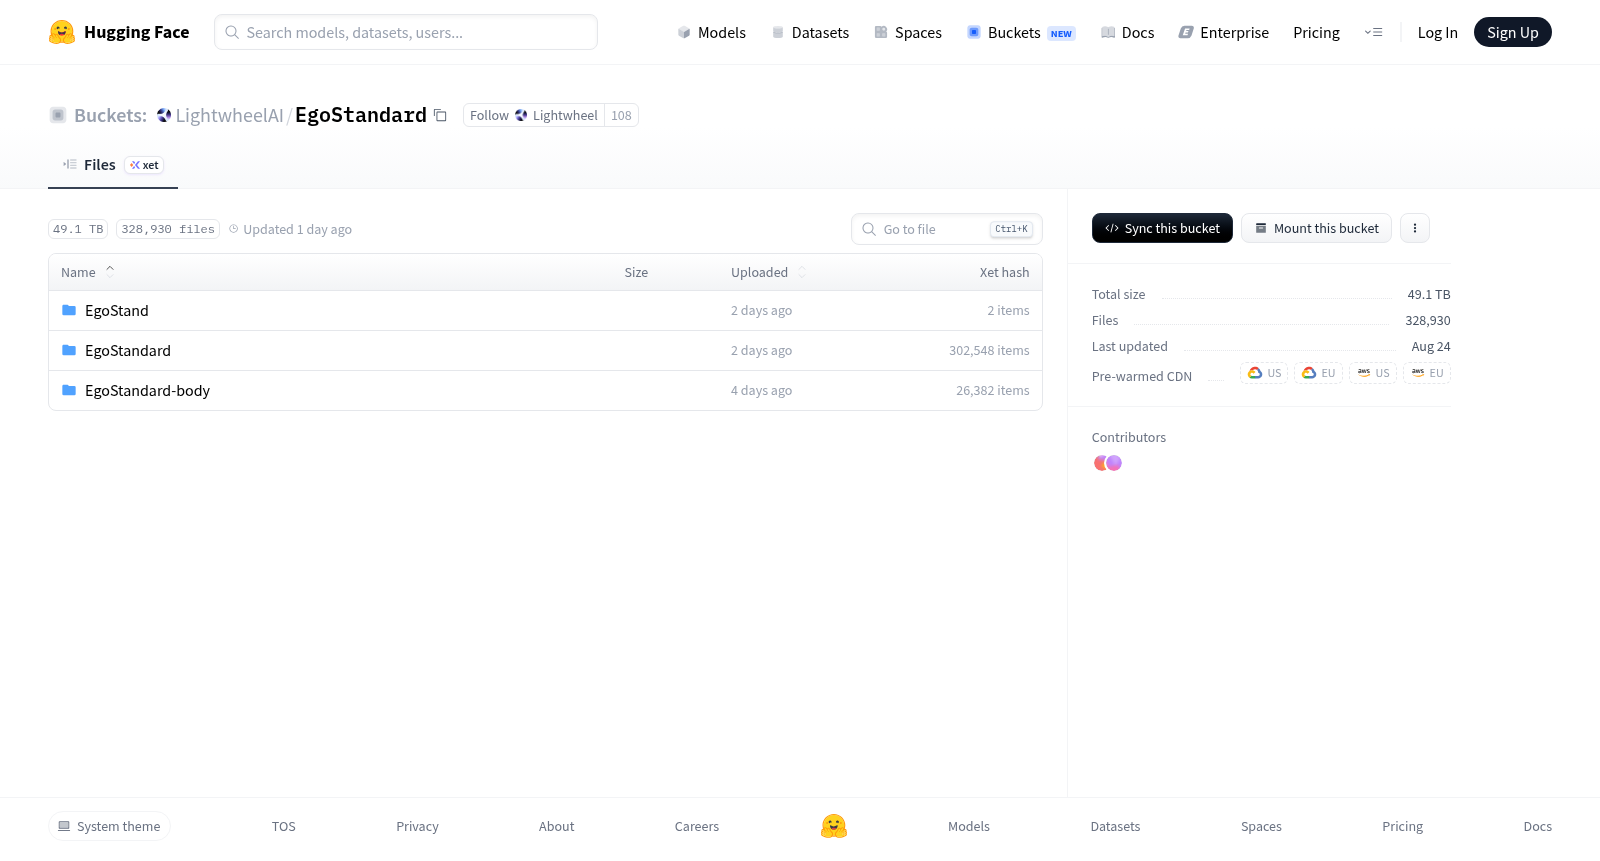1600x861 pixels.
Task: Open the Spaces nav item
Action: (908, 32)
